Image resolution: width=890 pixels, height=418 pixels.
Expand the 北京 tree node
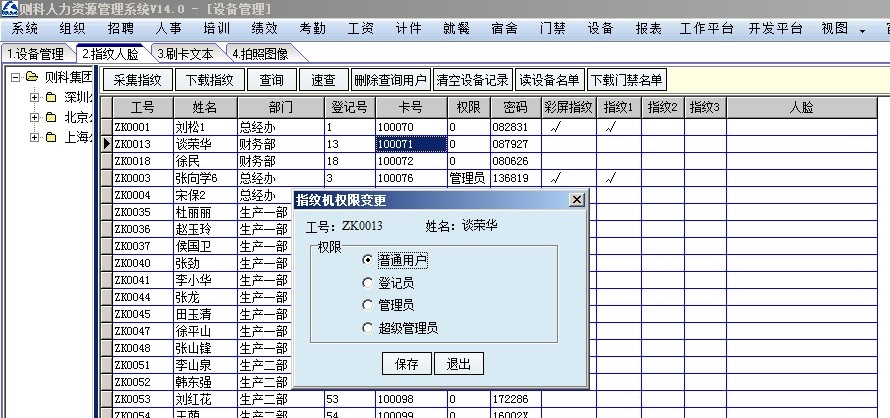tap(35, 118)
